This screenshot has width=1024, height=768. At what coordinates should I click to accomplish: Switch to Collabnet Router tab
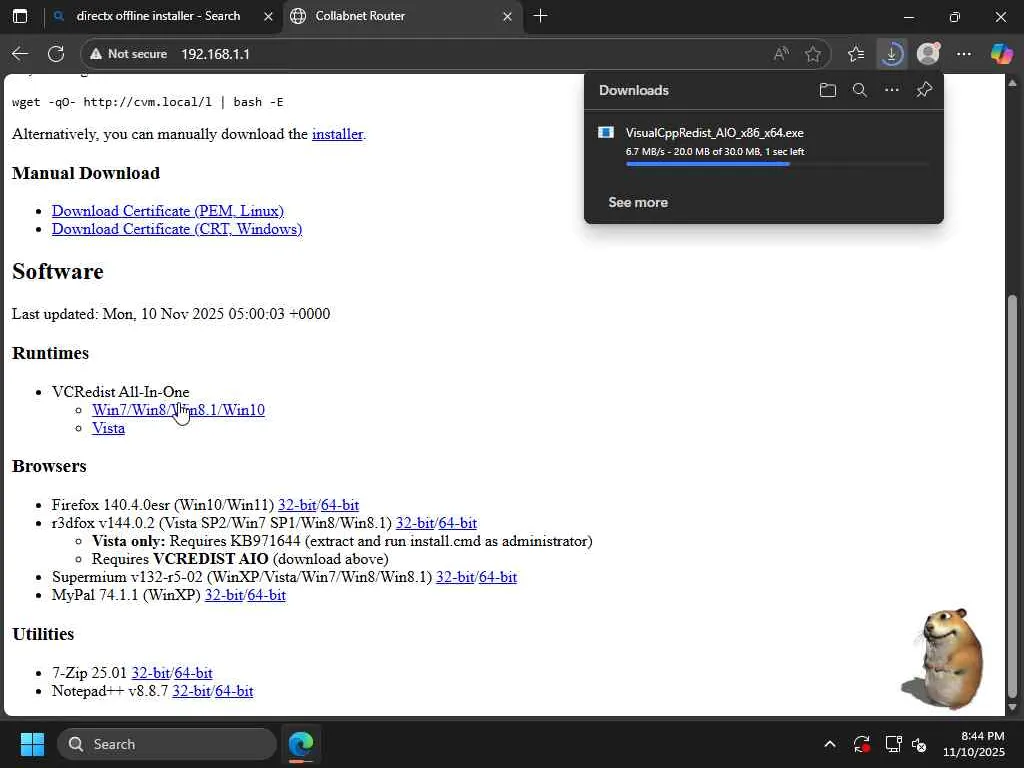[404, 16]
